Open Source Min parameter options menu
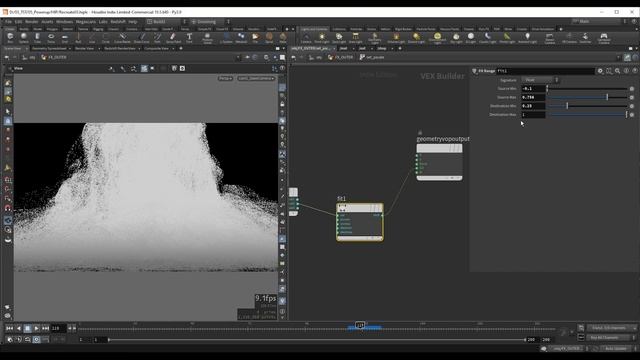Viewport: 640px width, 360px height. 632,89
